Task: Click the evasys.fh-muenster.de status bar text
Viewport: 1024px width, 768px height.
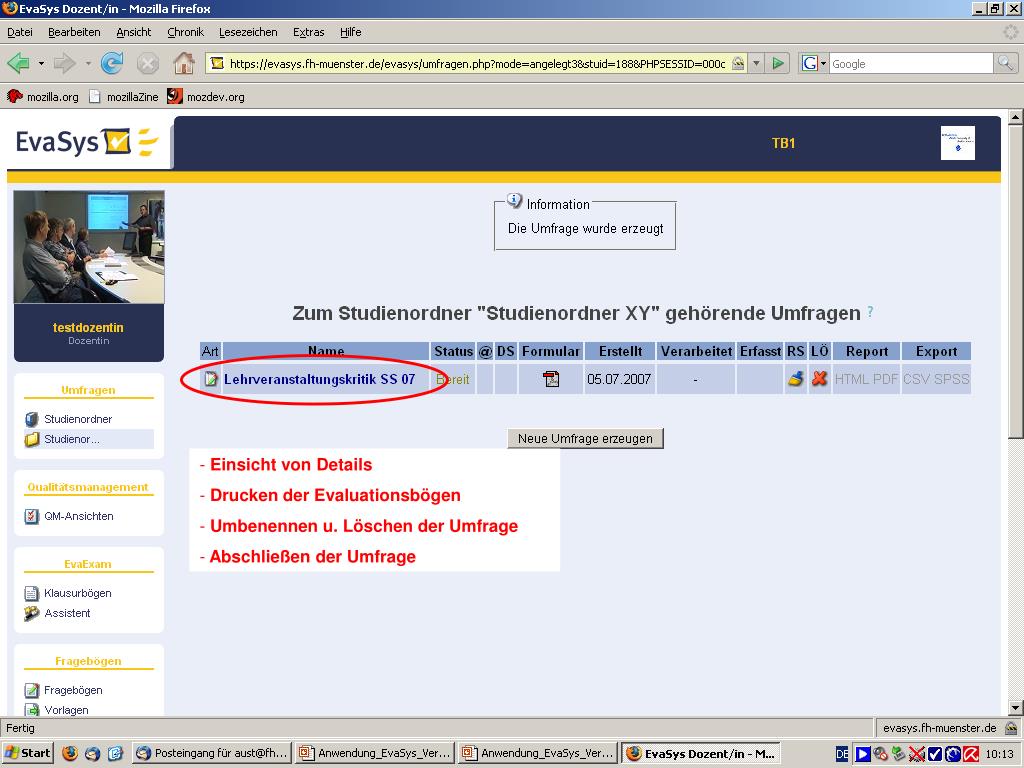Action: point(939,728)
